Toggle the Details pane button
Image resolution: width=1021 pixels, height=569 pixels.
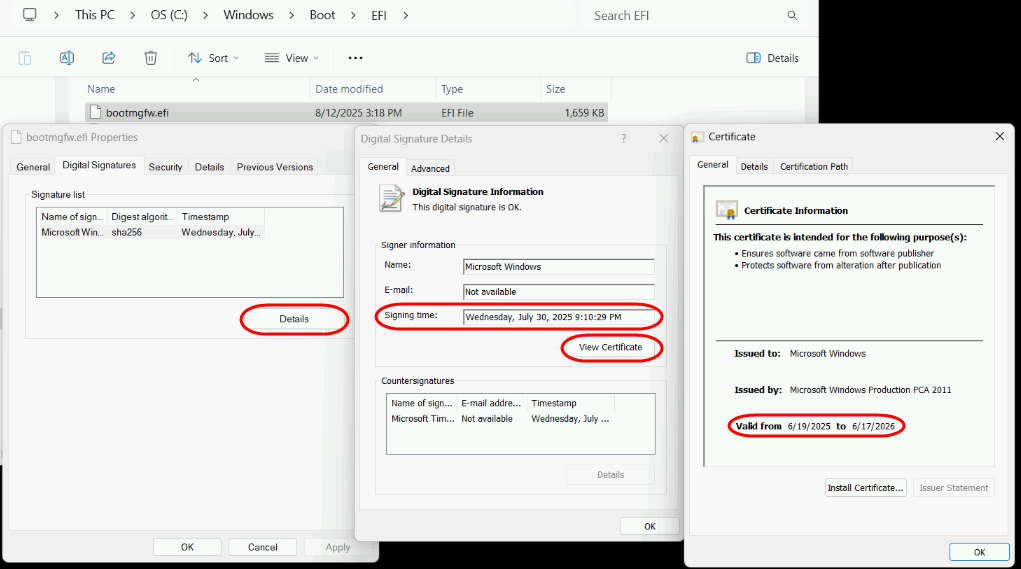[772, 58]
